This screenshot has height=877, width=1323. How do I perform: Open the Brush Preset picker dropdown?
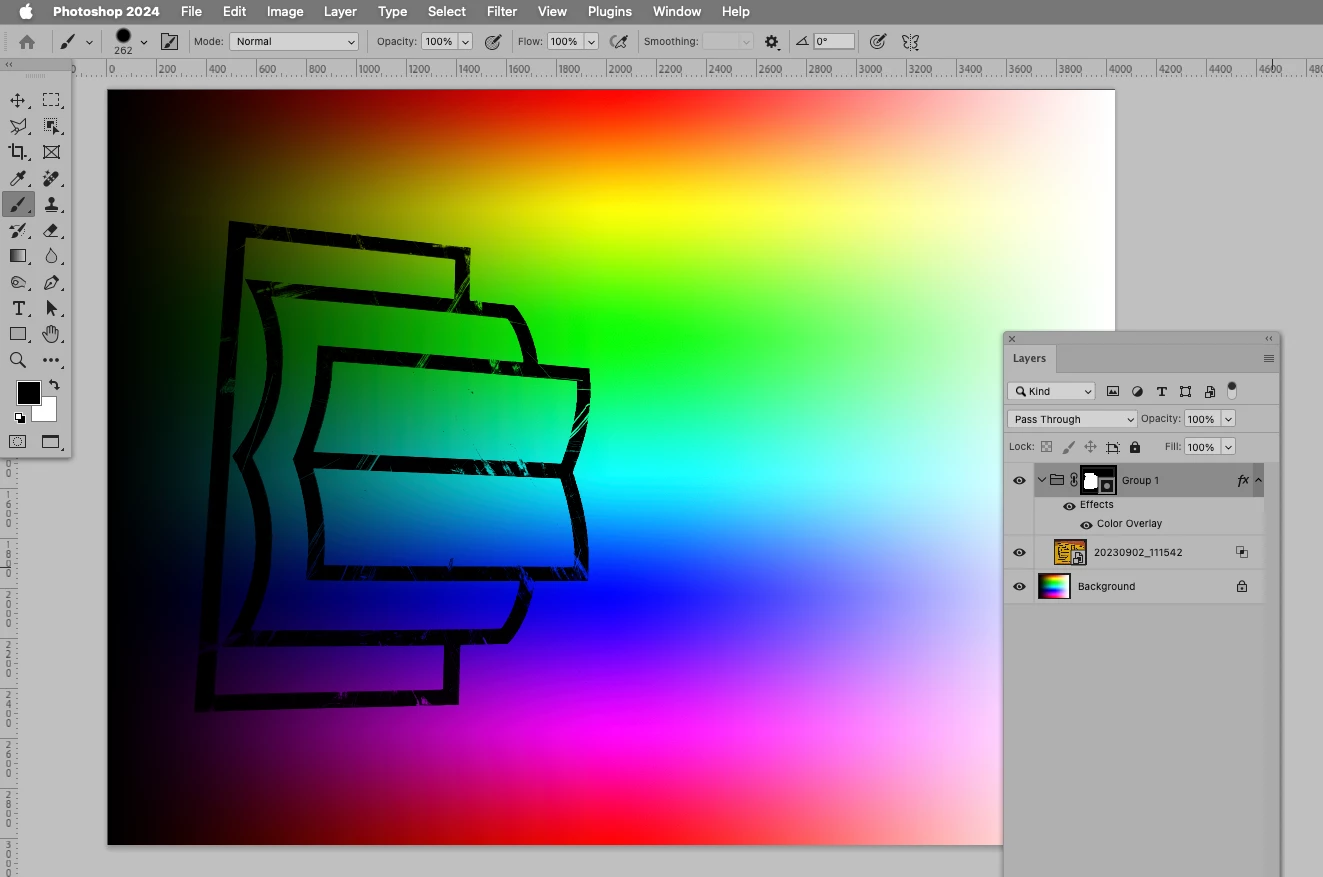pyautogui.click(x=144, y=42)
